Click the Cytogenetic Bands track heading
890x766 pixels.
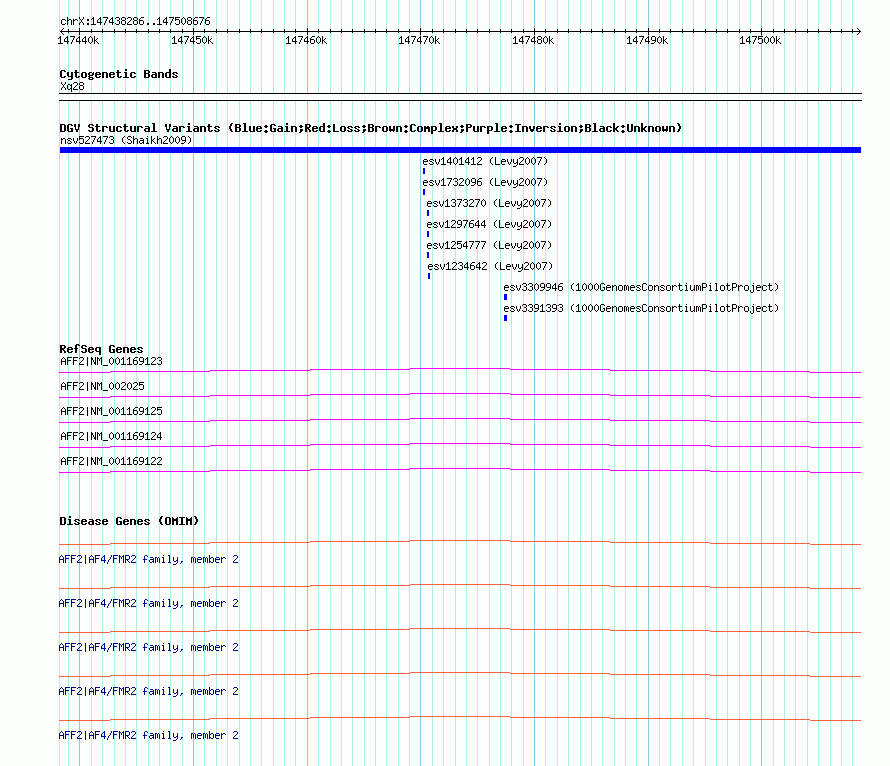point(119,74)
